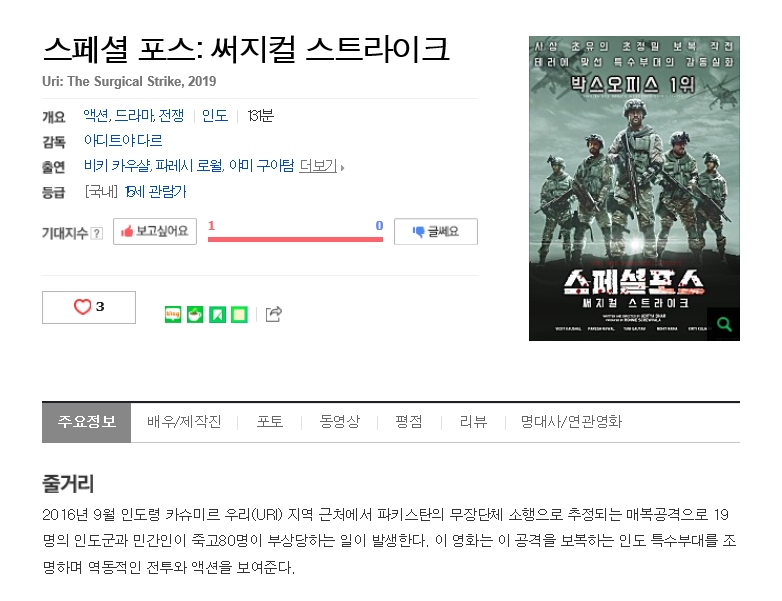Click the green bookmark share icon

pyautogui.click(x=217, y=315)
